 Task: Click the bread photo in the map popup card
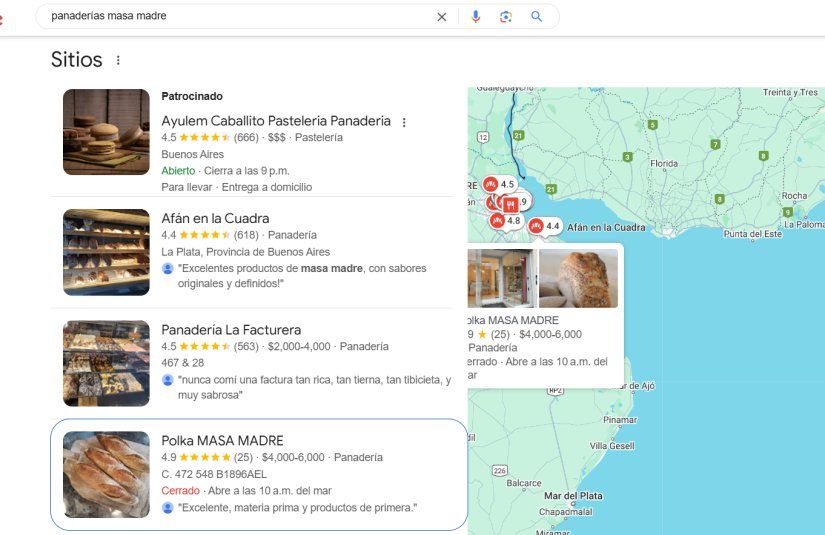(x=578, y=278)
